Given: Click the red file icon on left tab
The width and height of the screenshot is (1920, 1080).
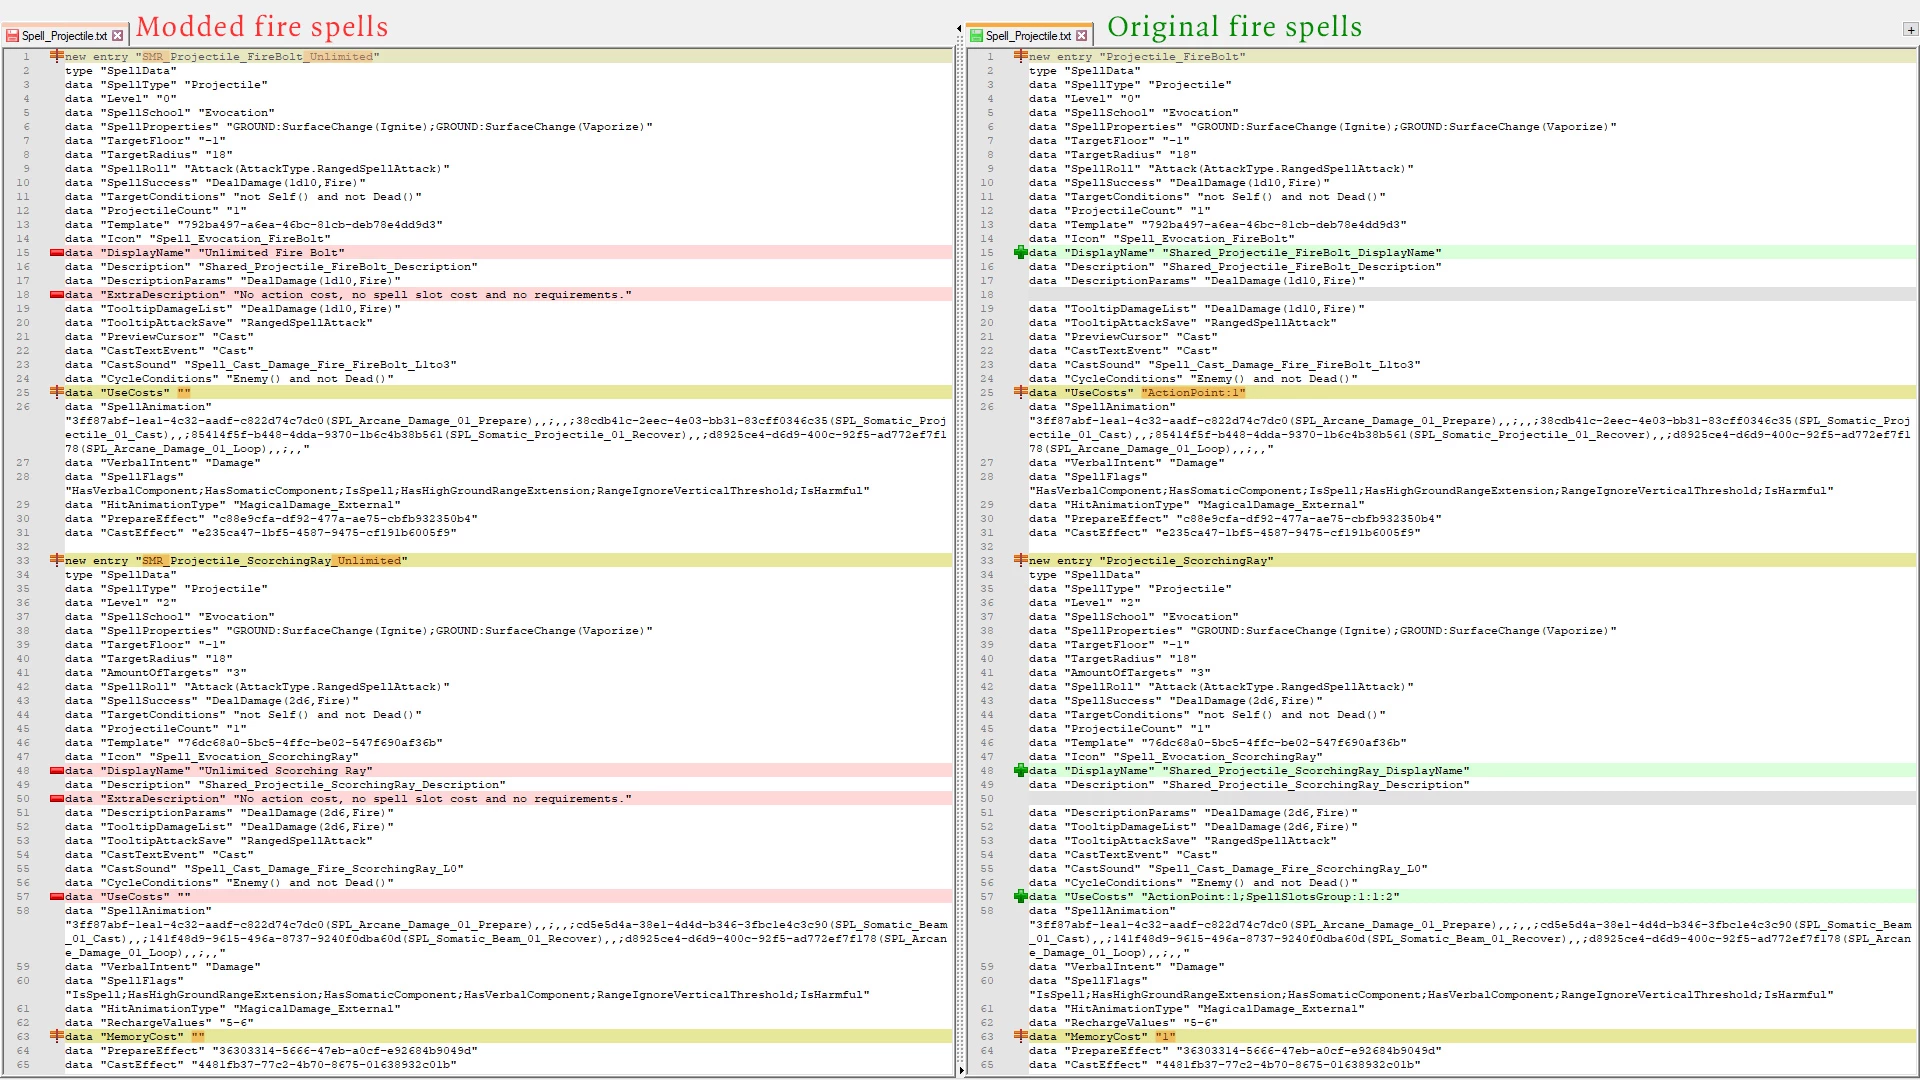Looking at the screenshot, I should [x=12, y=36].
